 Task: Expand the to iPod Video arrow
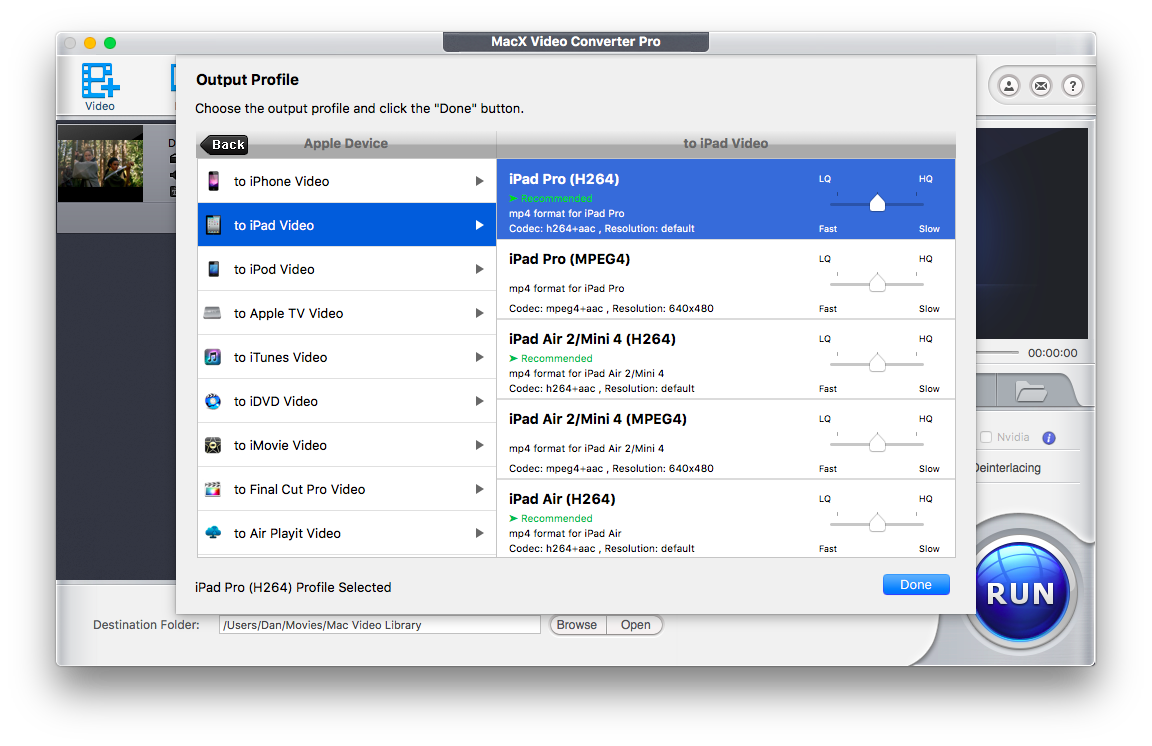click(x=479, y=269)
